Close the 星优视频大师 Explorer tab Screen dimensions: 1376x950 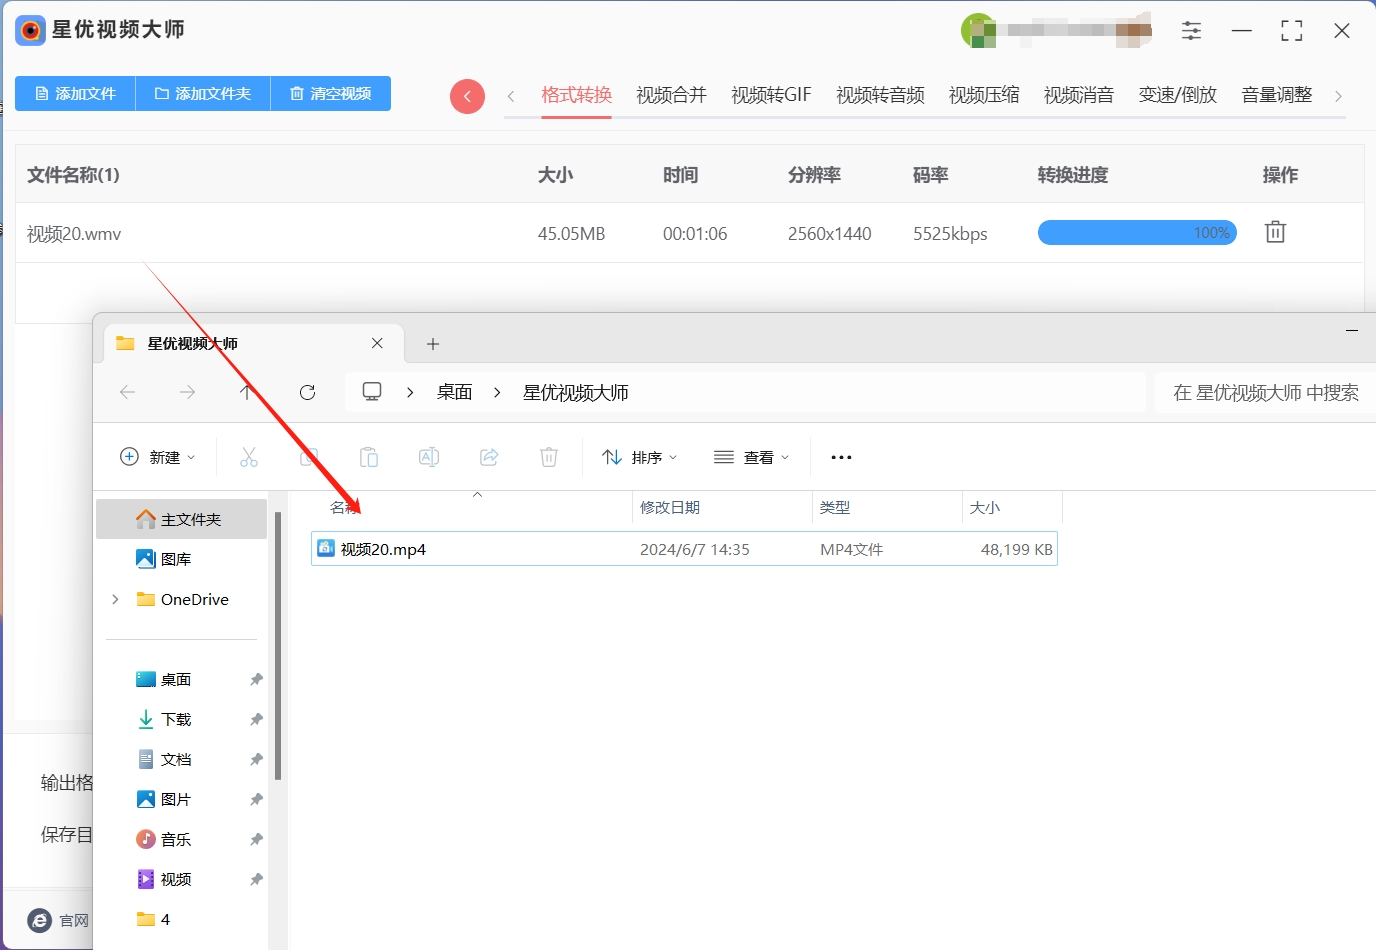[x=377, y=343]
